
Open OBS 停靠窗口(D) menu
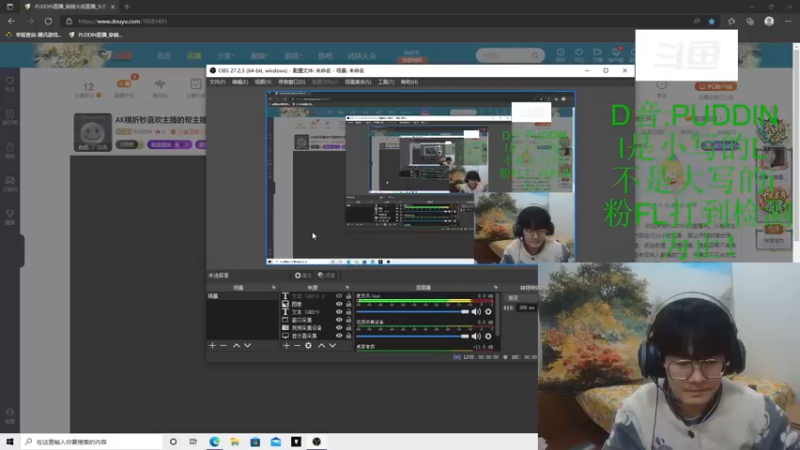coord(291,82)
